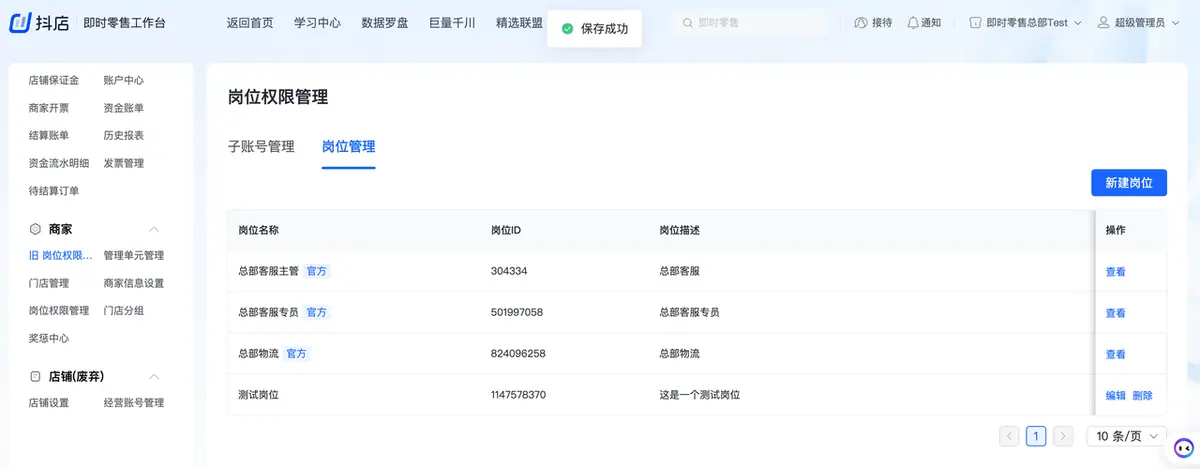The width and height of the screenshot is (1200, 469).
Task: Open 管理单元管理 in sidebar
Action: (134, 256)
